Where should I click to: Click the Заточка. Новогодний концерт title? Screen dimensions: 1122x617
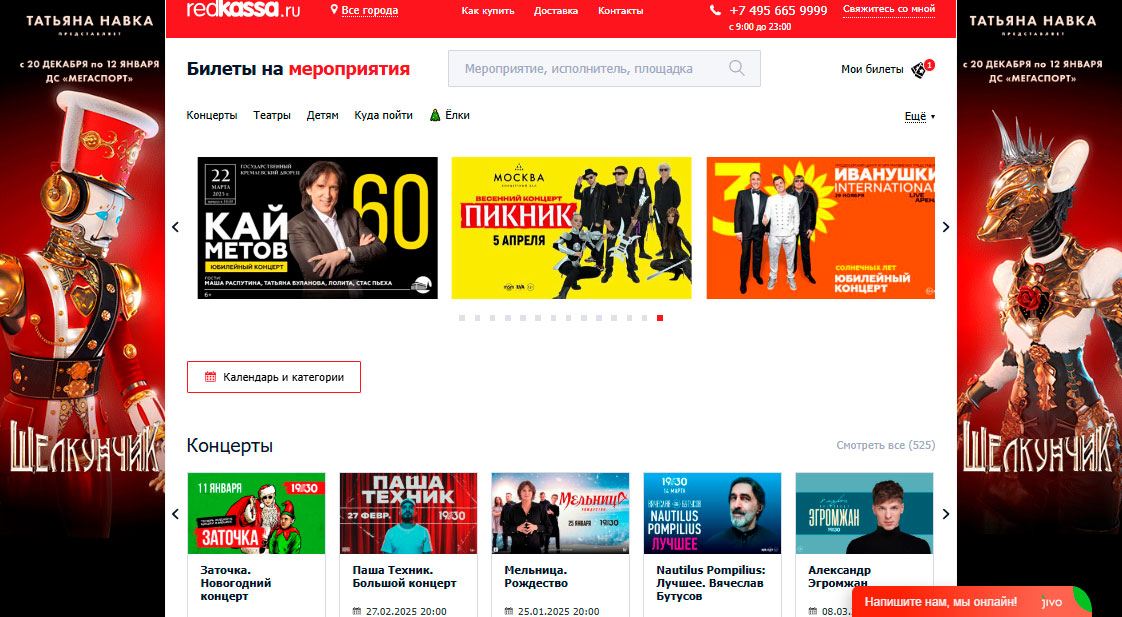click(x=236, y=583)
